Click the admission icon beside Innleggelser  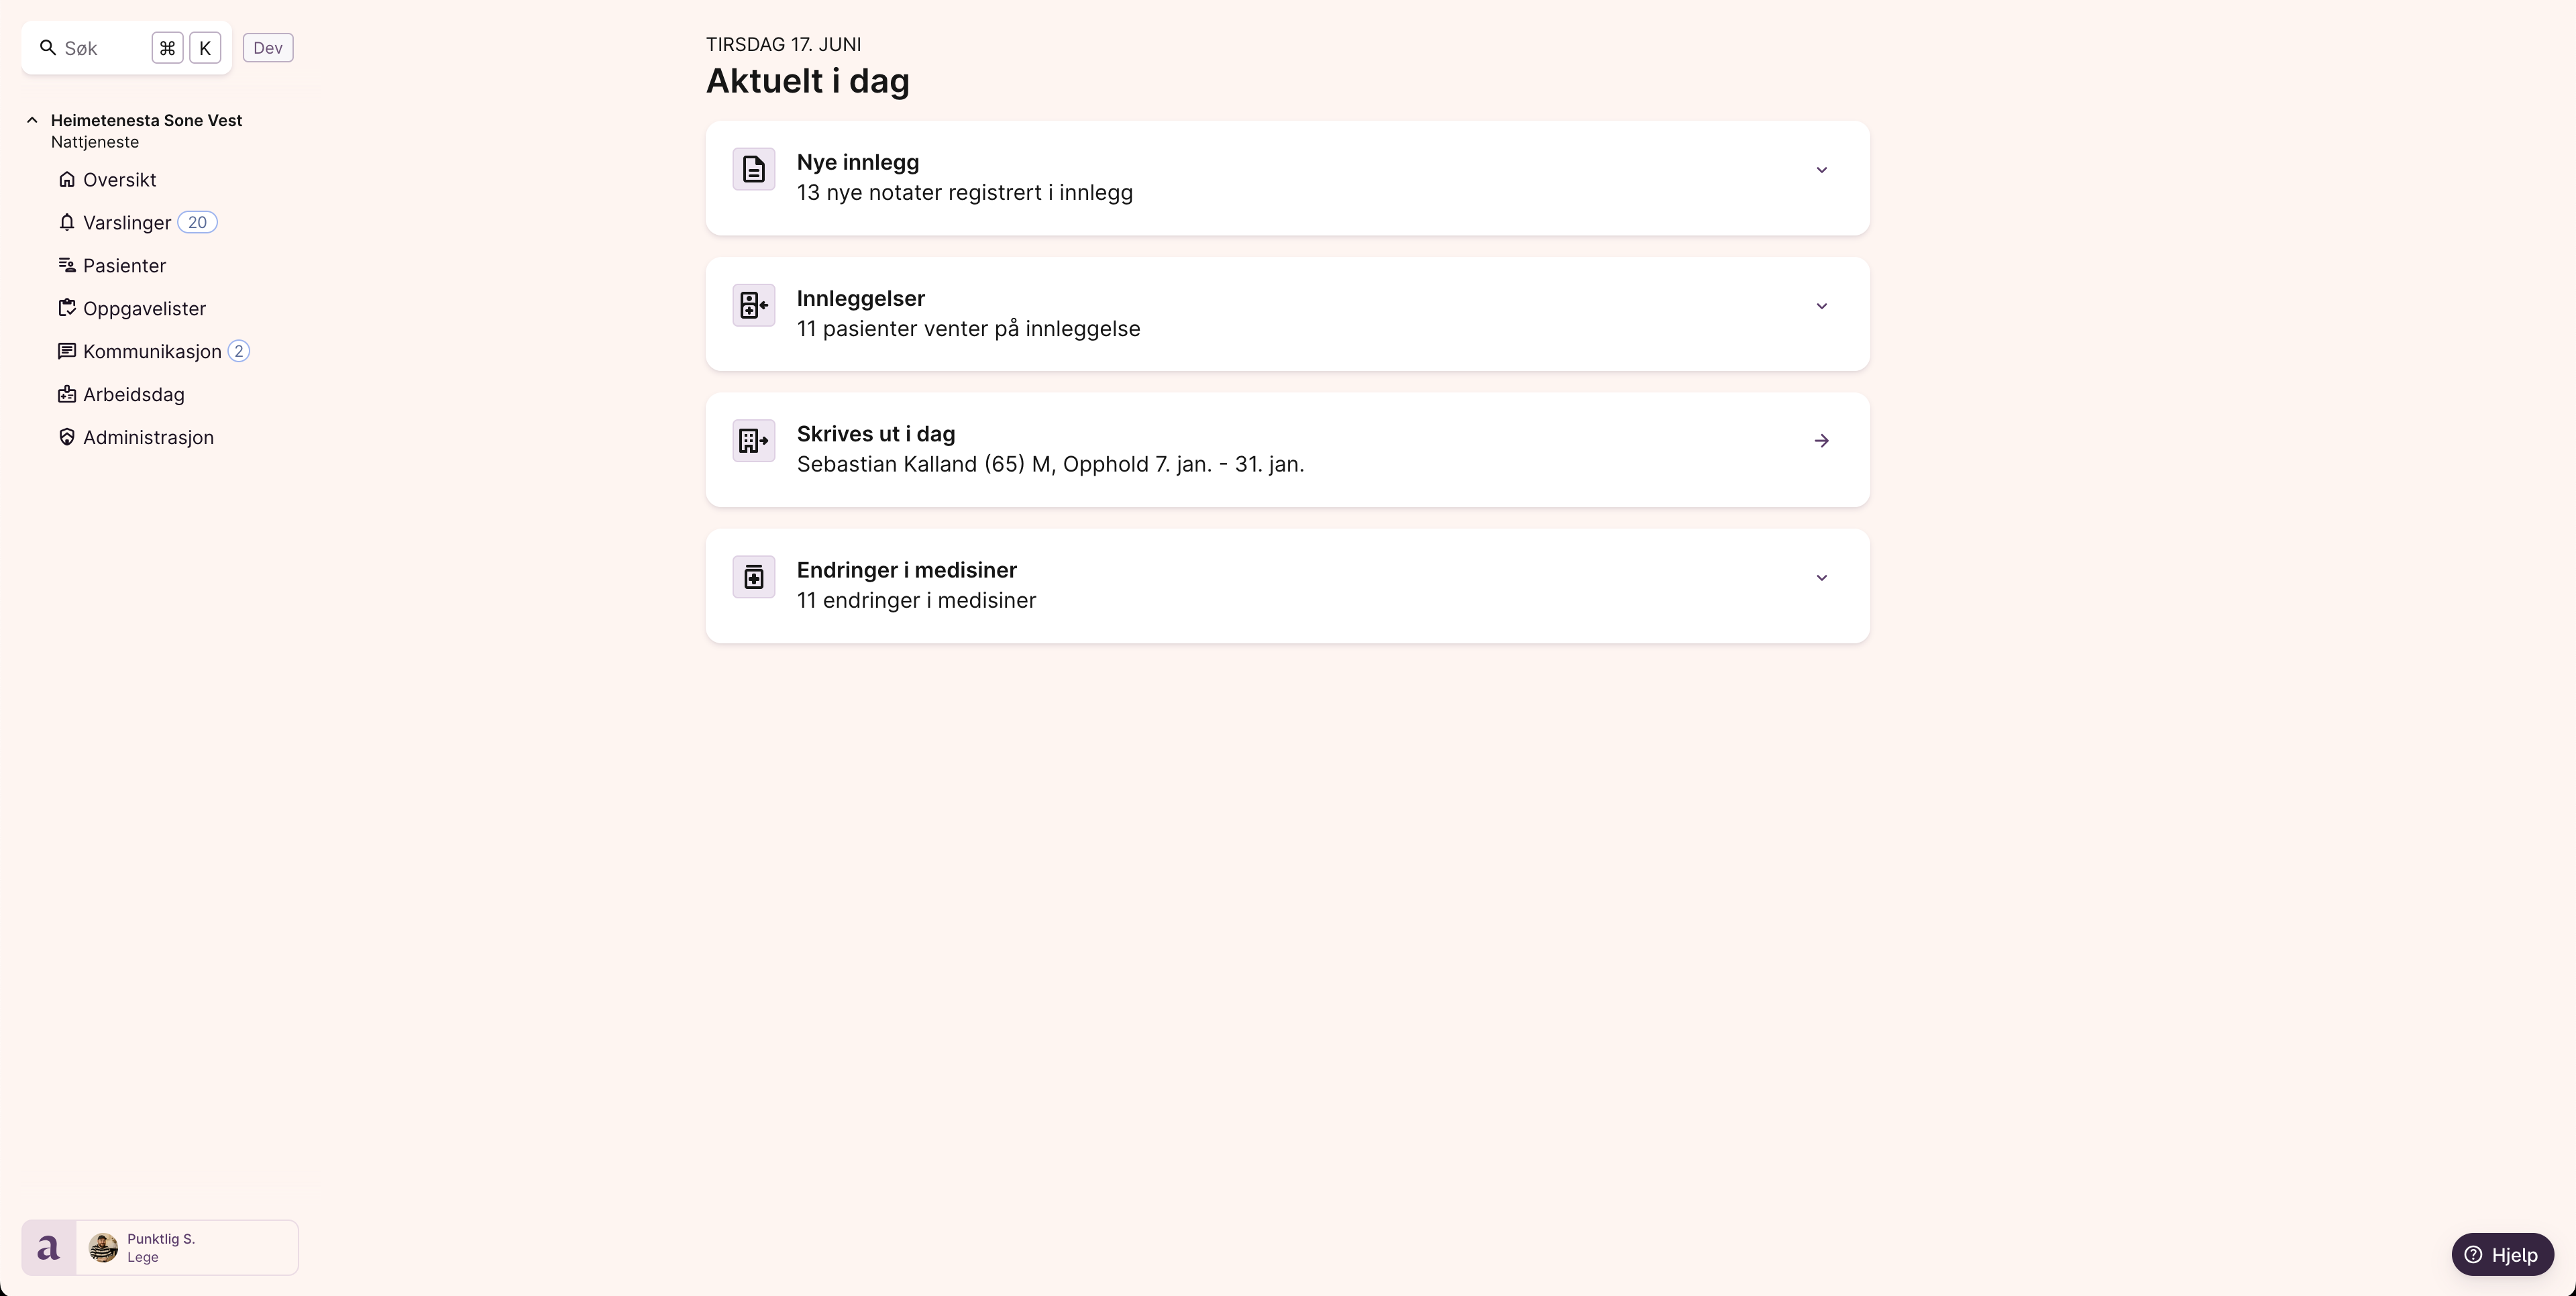coord(753,305)
